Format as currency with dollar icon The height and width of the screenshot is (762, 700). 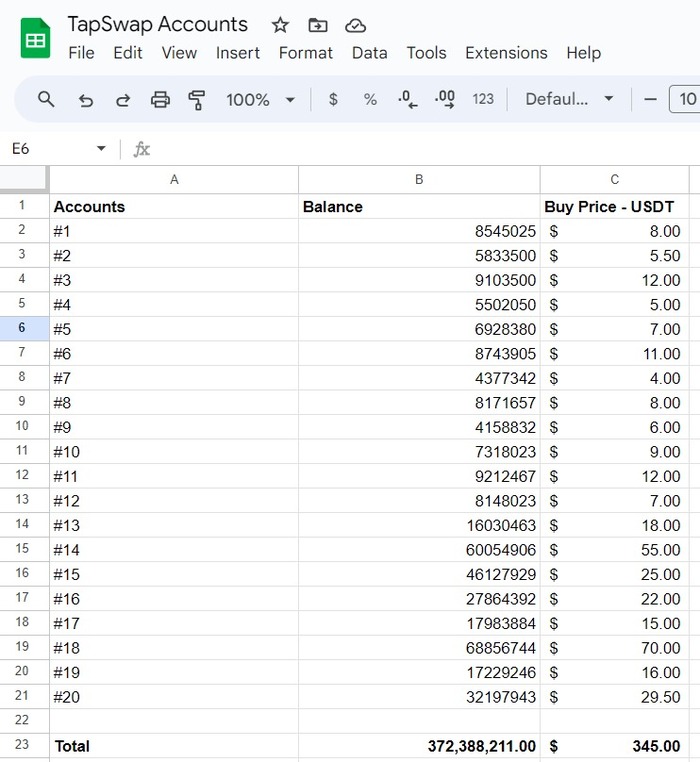click(x=333, y=99)
